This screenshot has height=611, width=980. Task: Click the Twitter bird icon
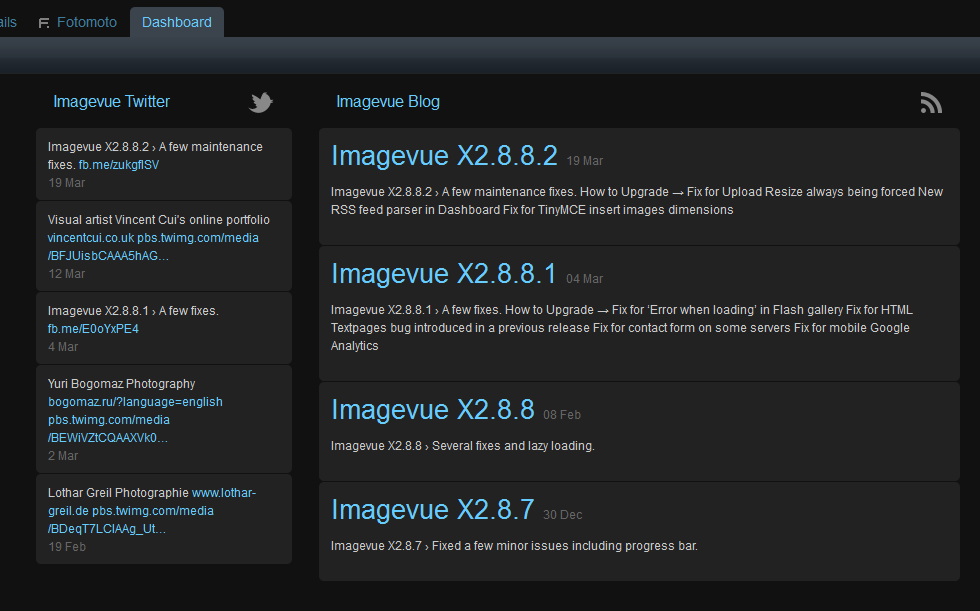coord(261,102)
